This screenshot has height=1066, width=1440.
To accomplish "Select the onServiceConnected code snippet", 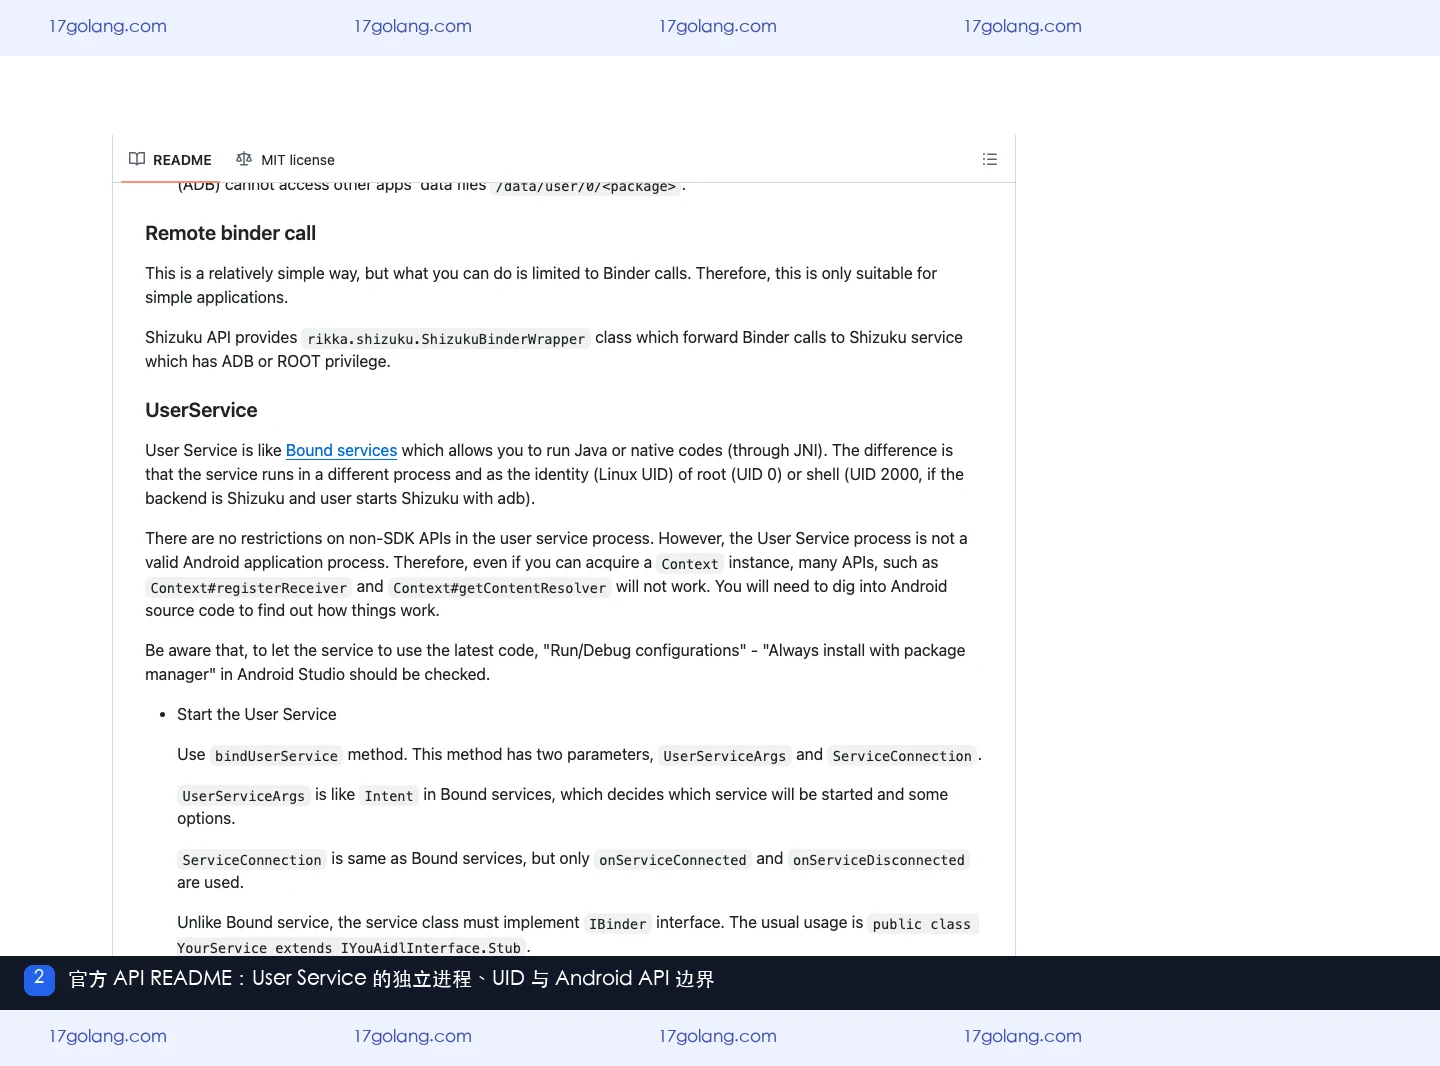I will coord(673,860).
